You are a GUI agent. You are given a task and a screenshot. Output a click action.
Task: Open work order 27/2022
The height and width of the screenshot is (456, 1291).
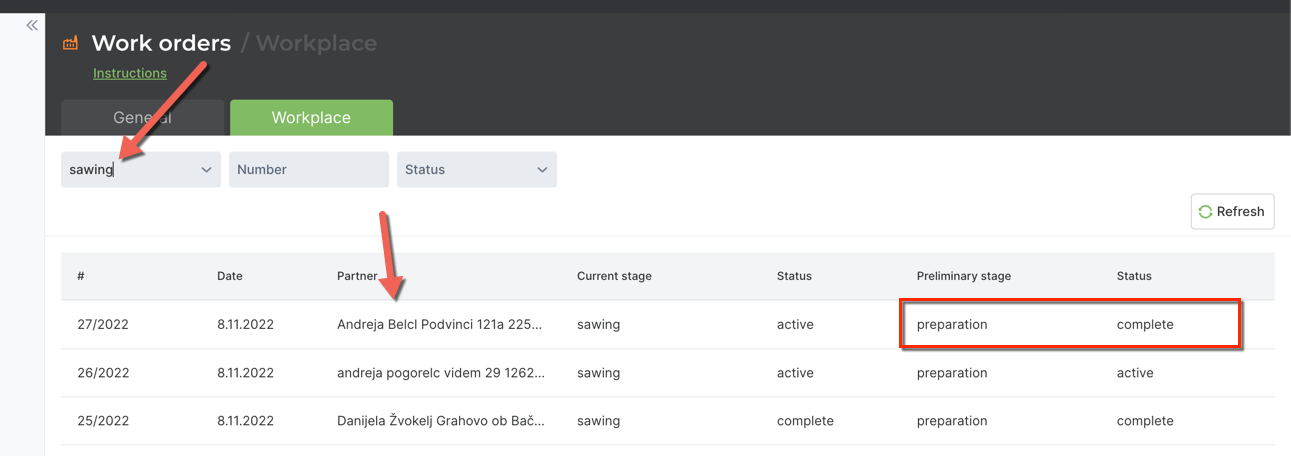coord(103,324)
